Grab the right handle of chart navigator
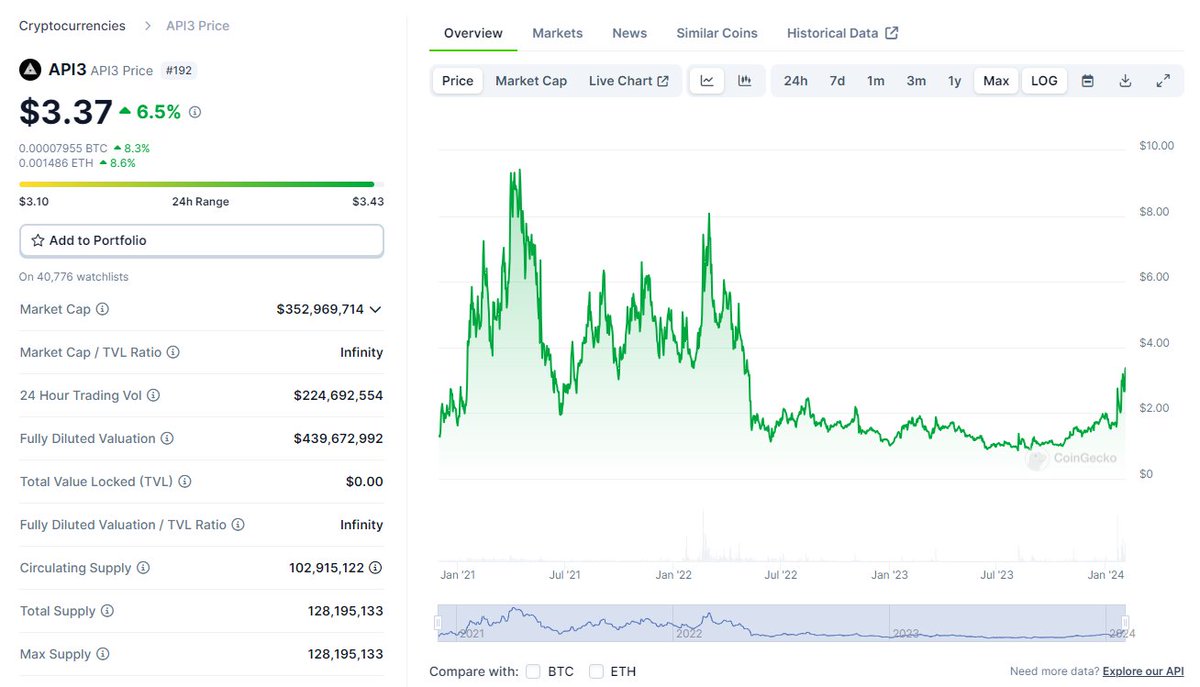 1126,623
